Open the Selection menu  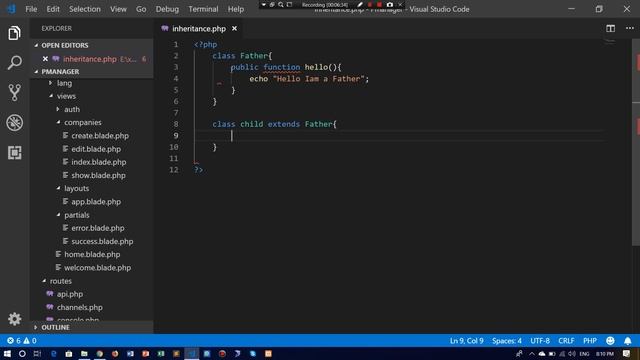click(84, 9)
